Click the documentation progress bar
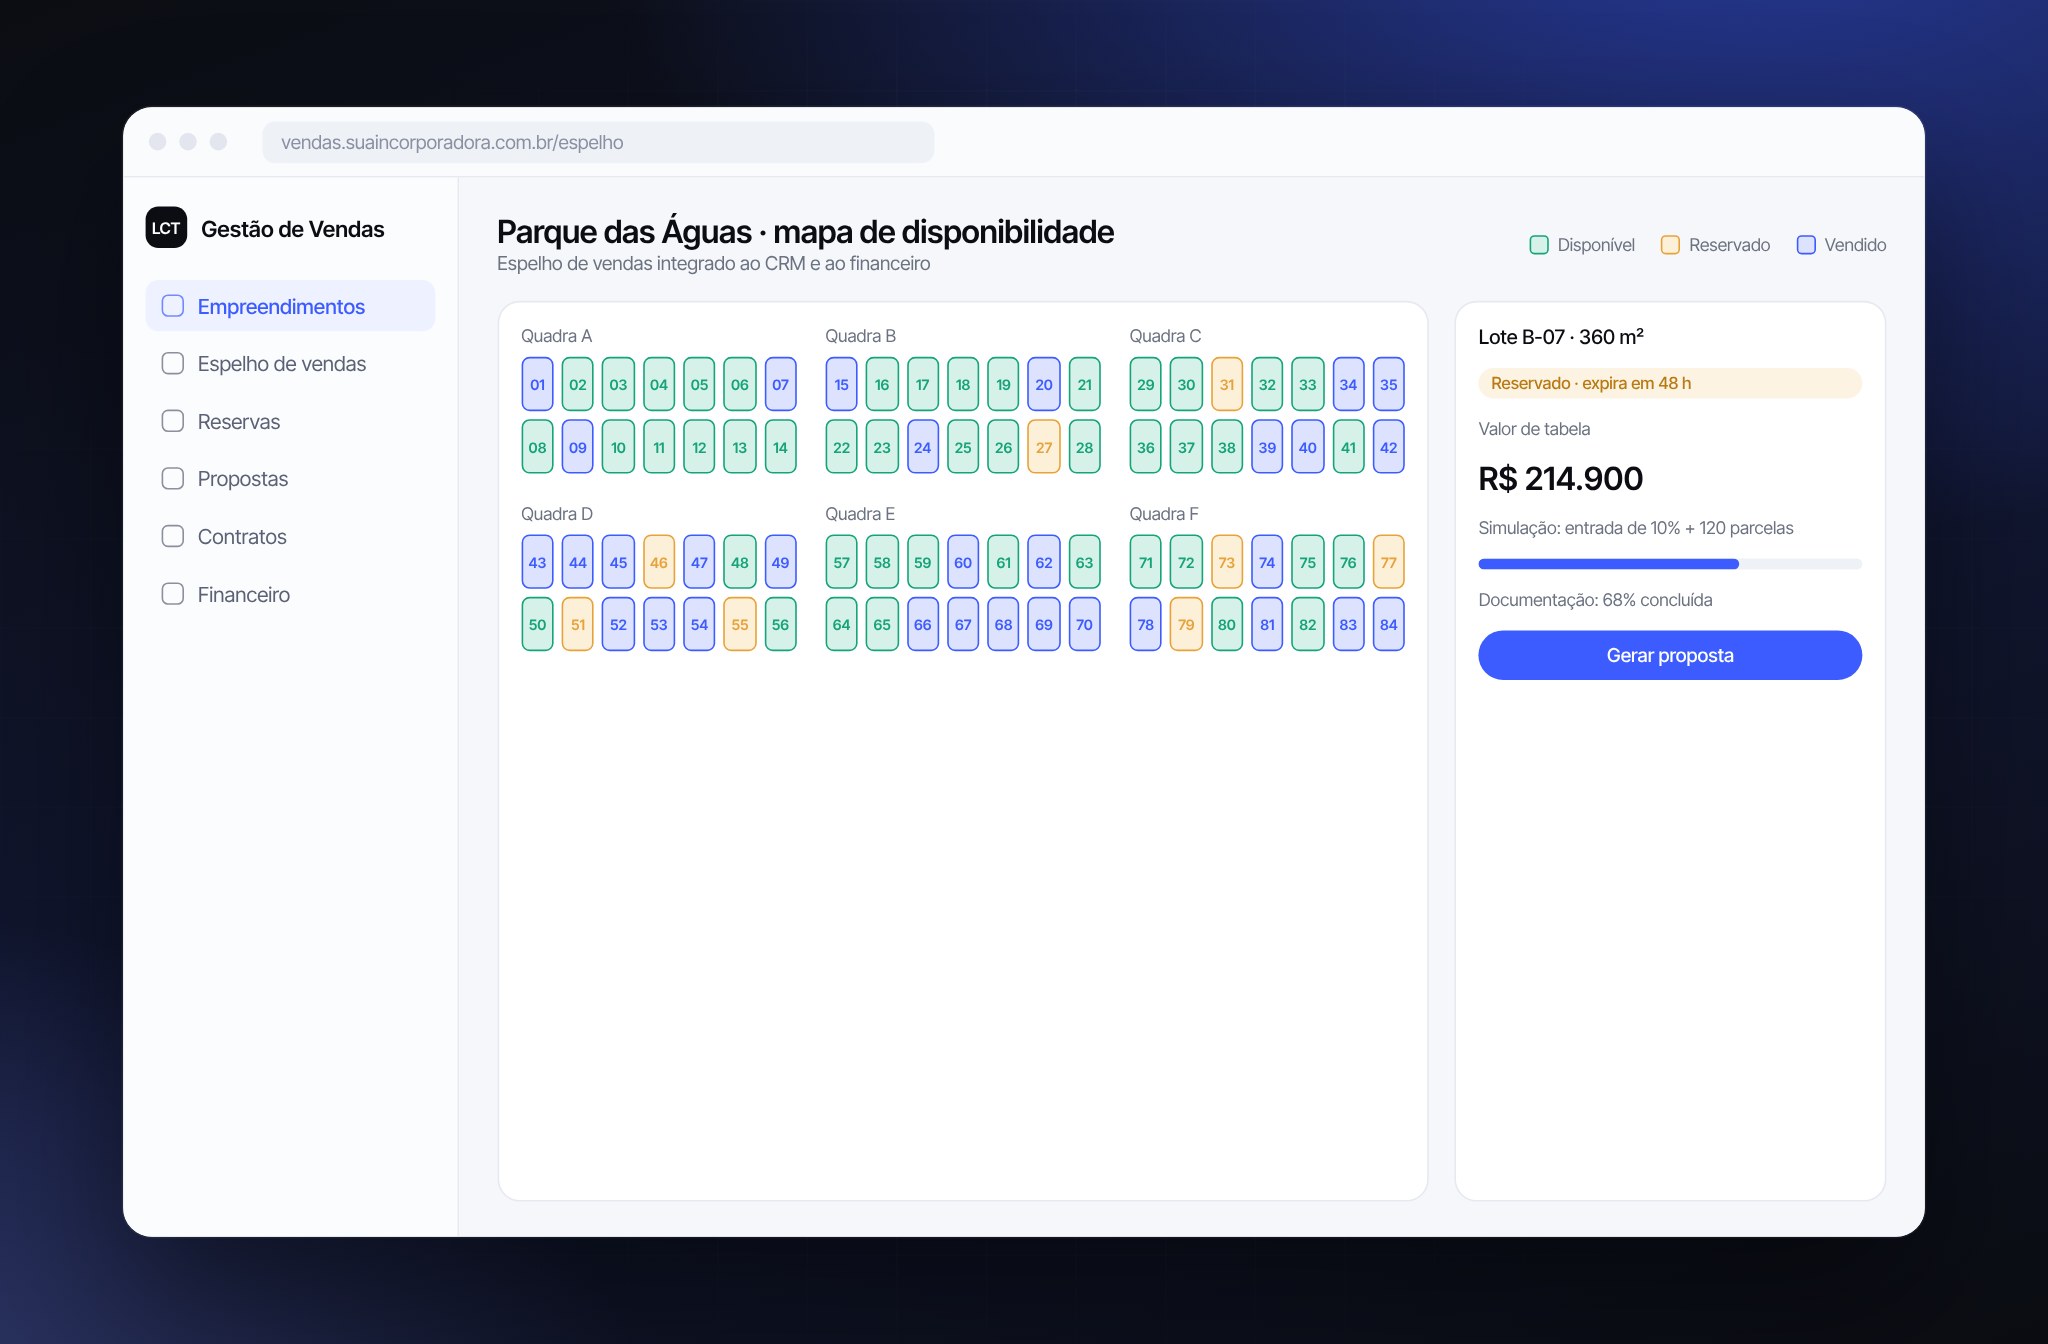This screenshot has height=1344, width=2048. point(1670,564)
